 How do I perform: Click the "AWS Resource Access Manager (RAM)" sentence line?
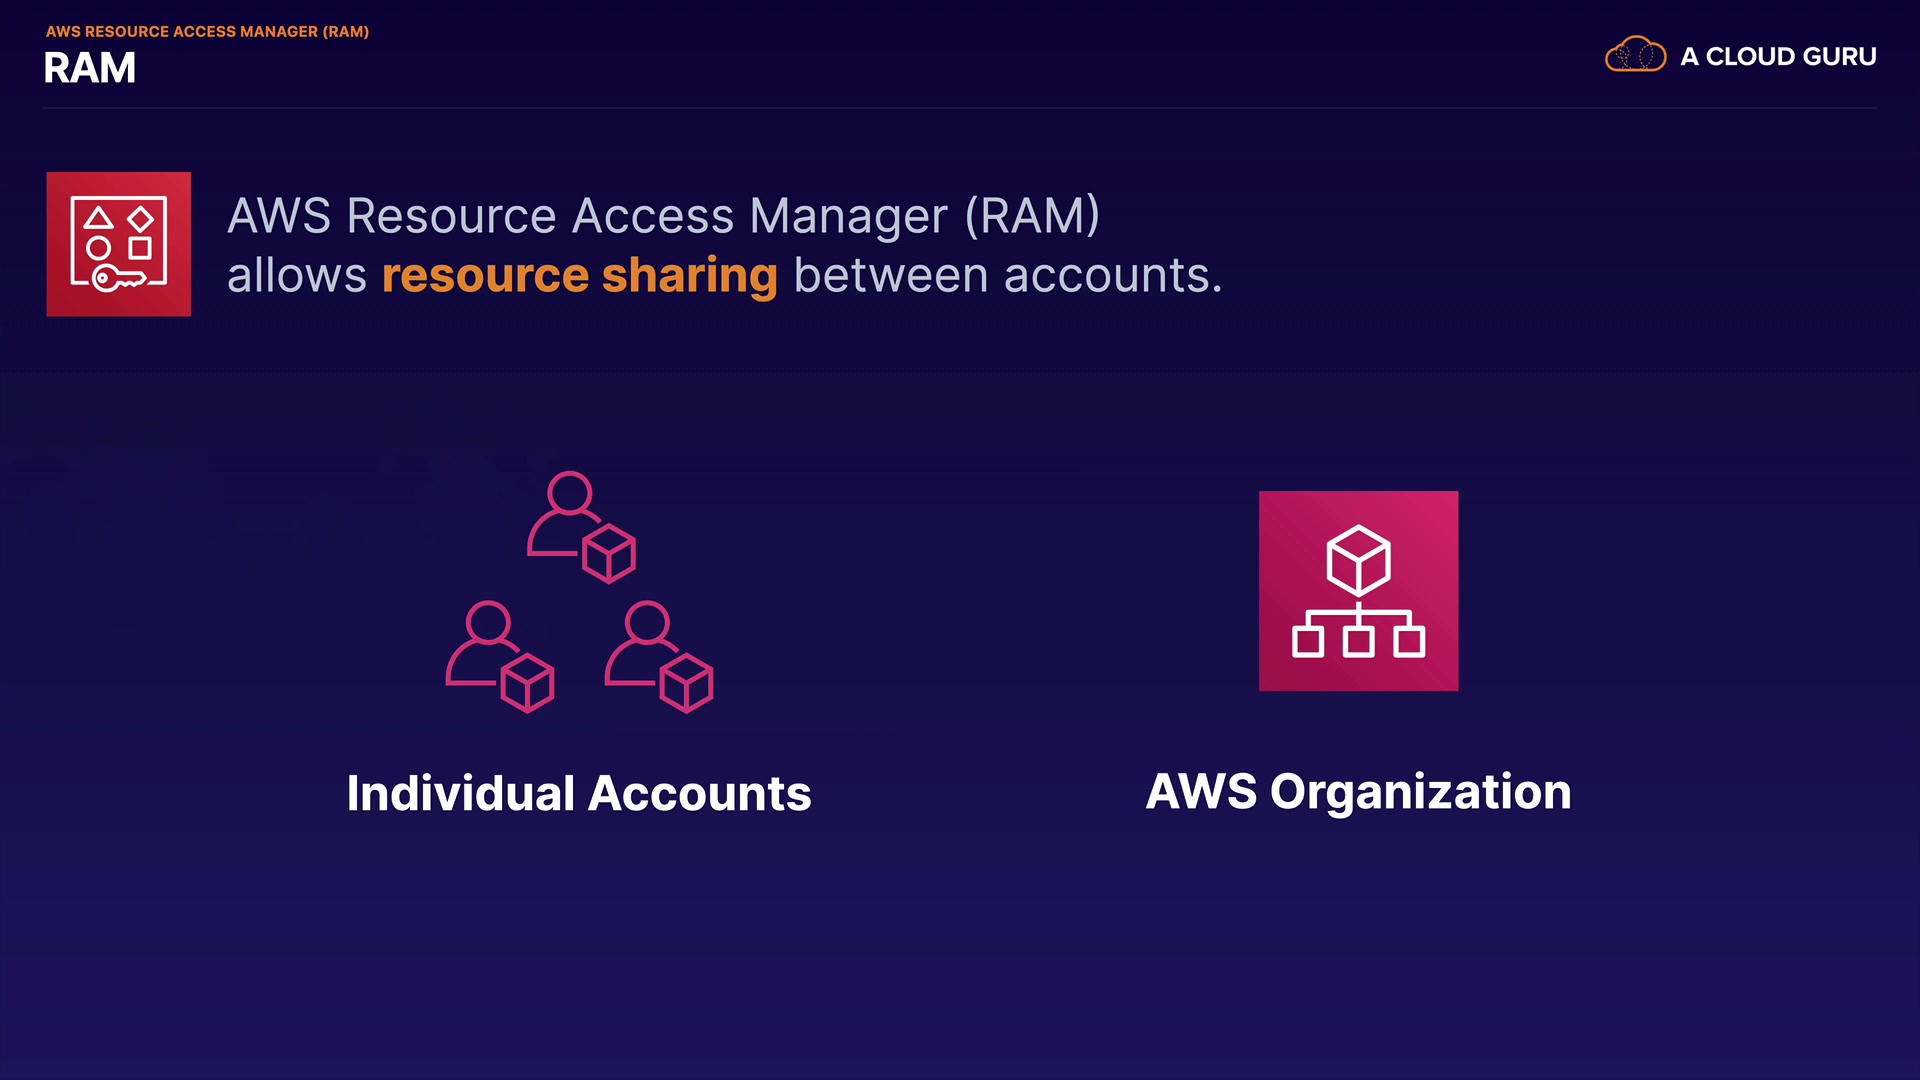tap(663, 216)
